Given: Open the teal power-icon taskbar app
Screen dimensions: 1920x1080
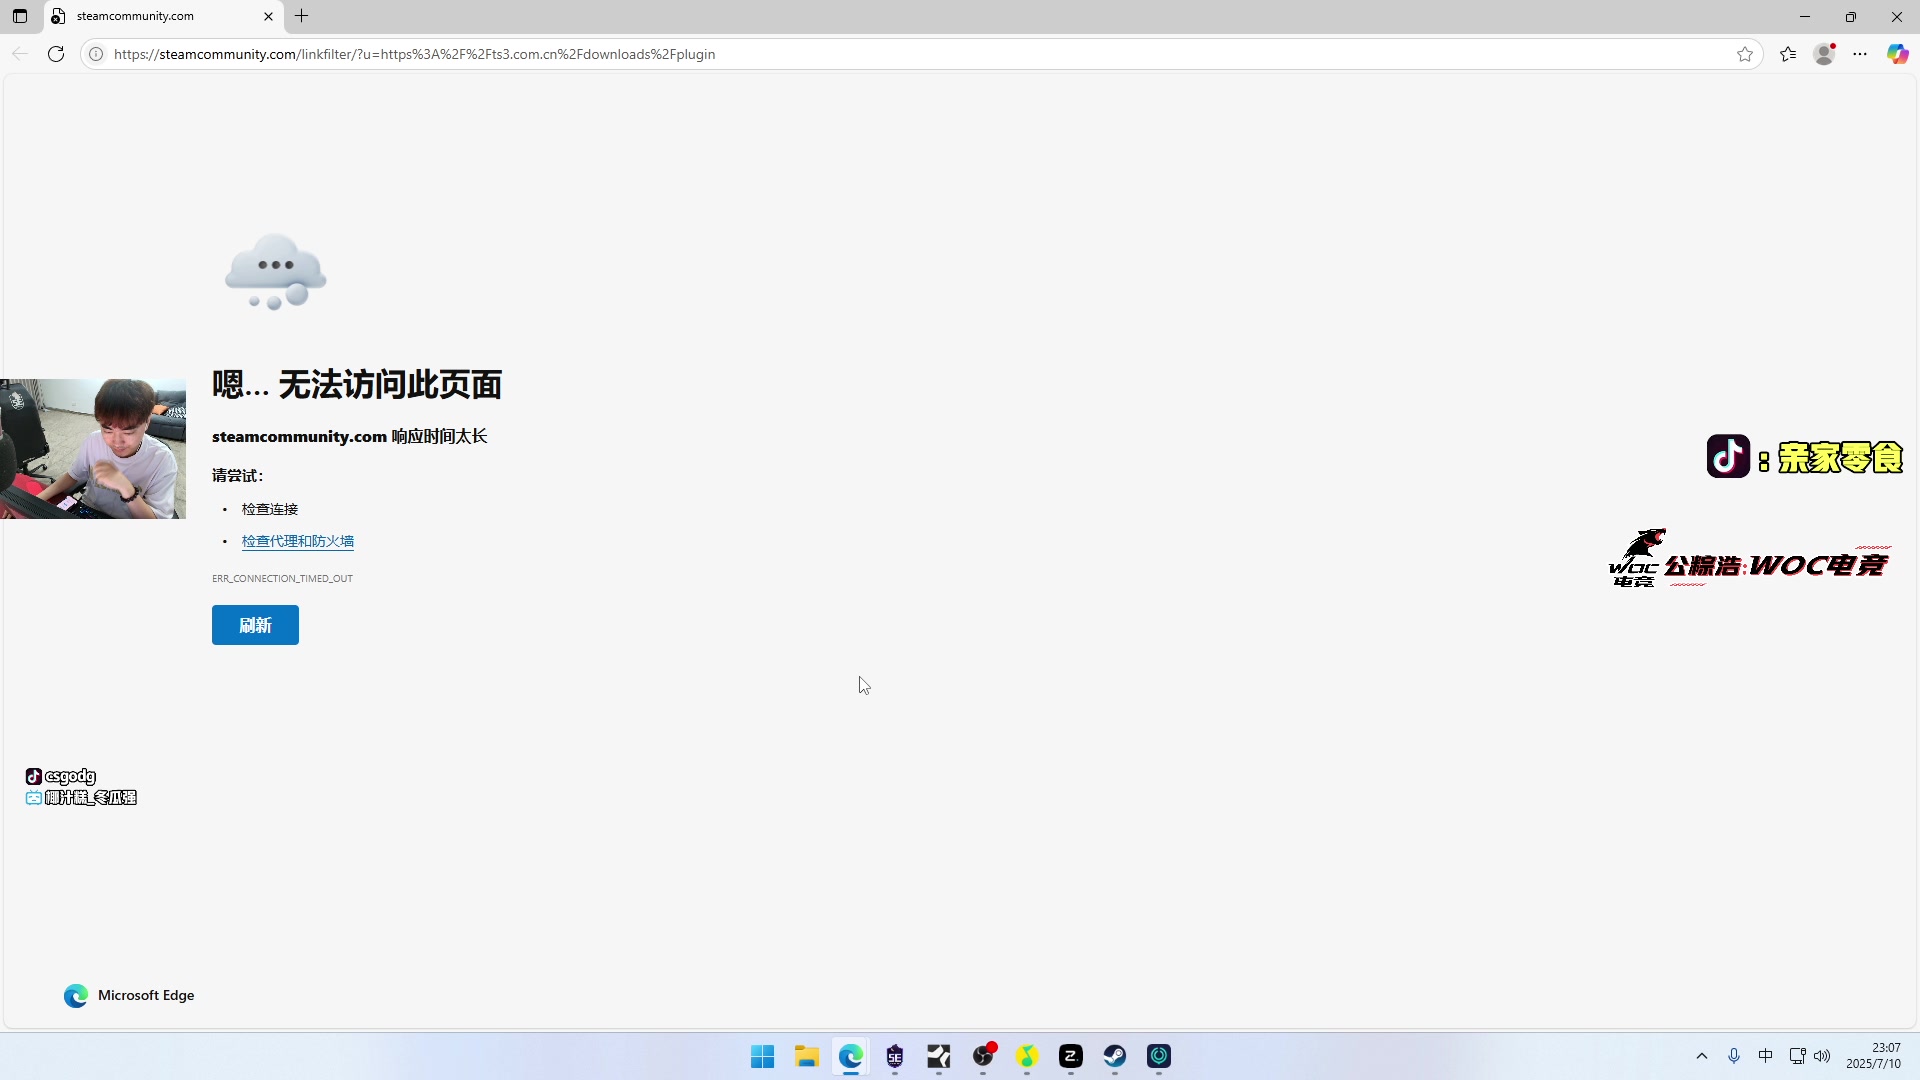Looking at the screenshot, I should click(x=1159, y=1056).
